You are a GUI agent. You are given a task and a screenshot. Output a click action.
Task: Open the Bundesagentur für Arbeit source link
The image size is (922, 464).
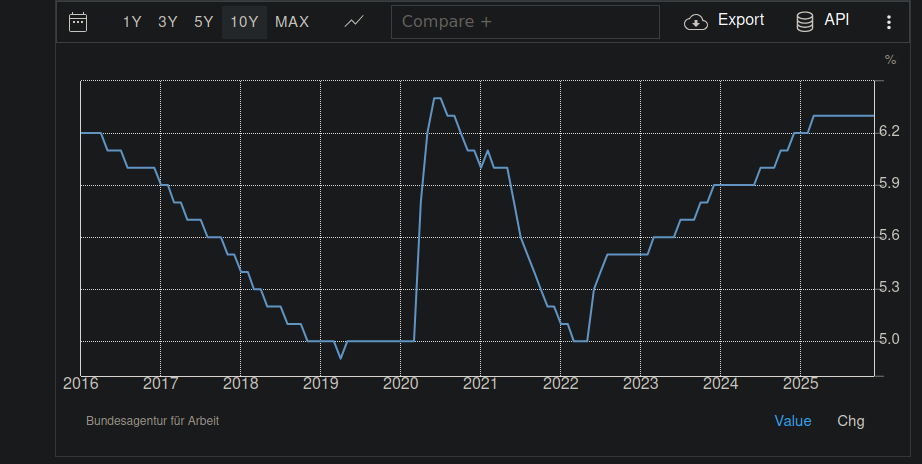[152, 421]
